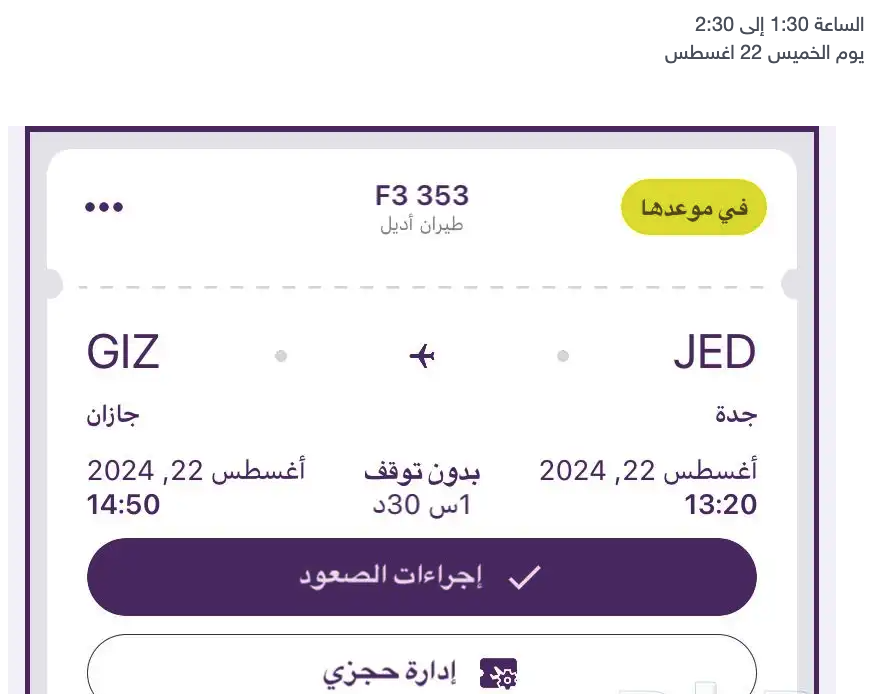Viewport: 875px width, 694px height.
Task: Click the departure time 13:20
Action: (720, 505)
